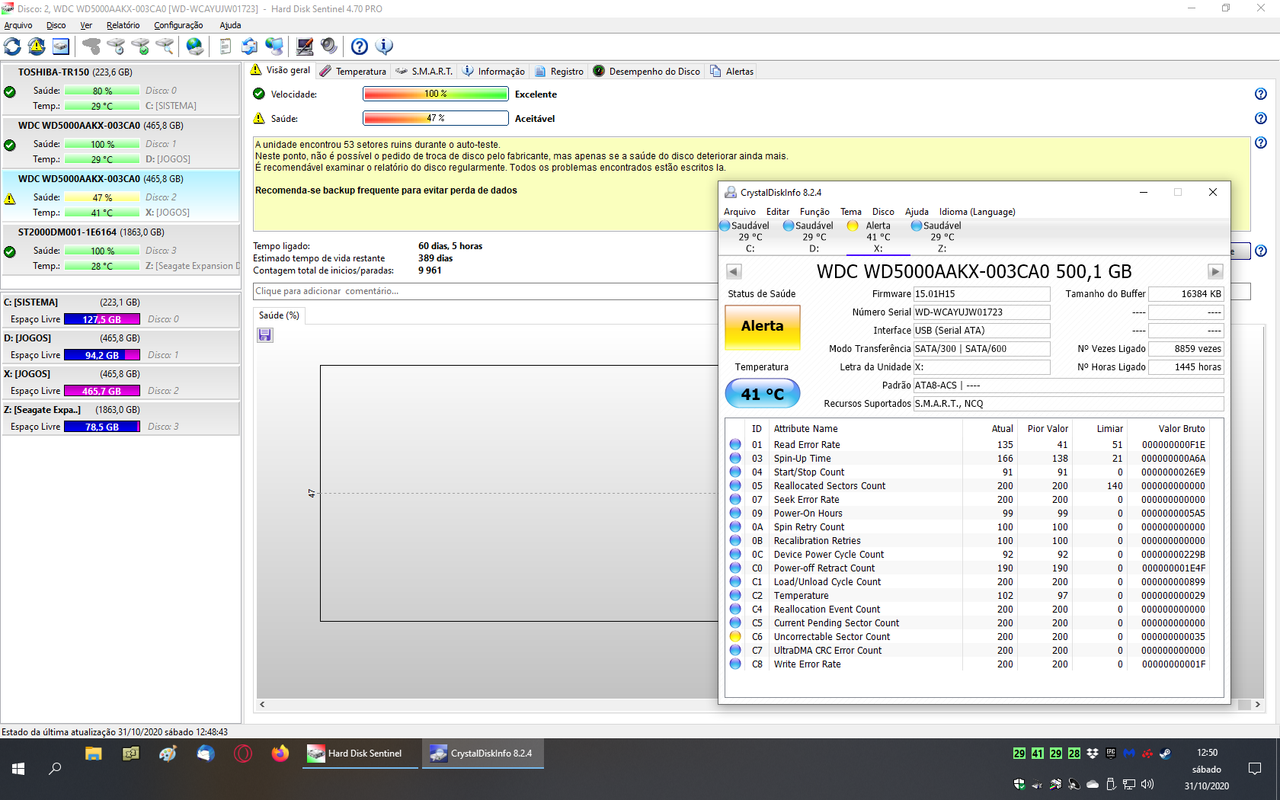Image resolution: width=1280 pixels, height=800 pixels.
Task: Click the blue sync arrows document icon
Action: [x=249, y=46]
